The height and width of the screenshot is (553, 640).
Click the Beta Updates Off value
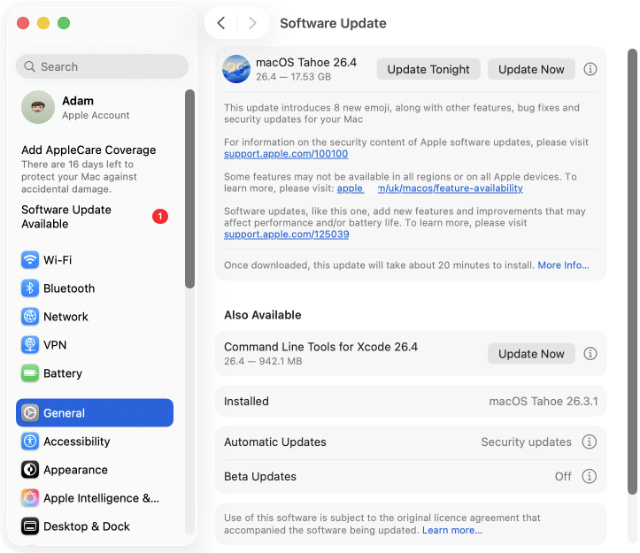click(x=563, y=476)
